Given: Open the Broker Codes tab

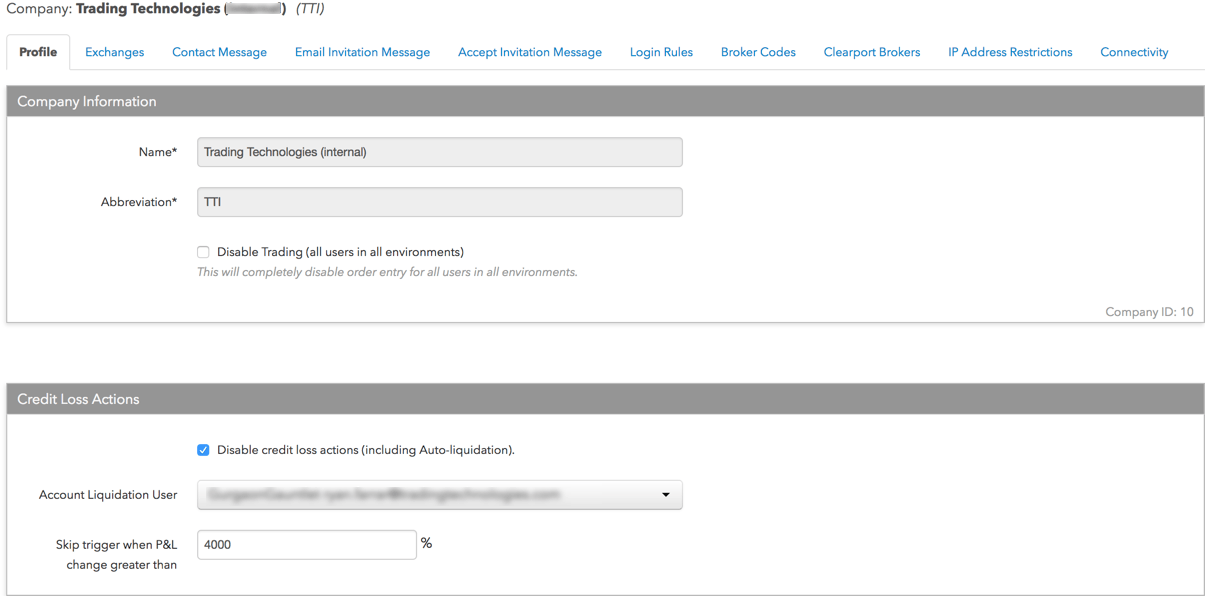Looking at the screenshot, I should (758, 52).
